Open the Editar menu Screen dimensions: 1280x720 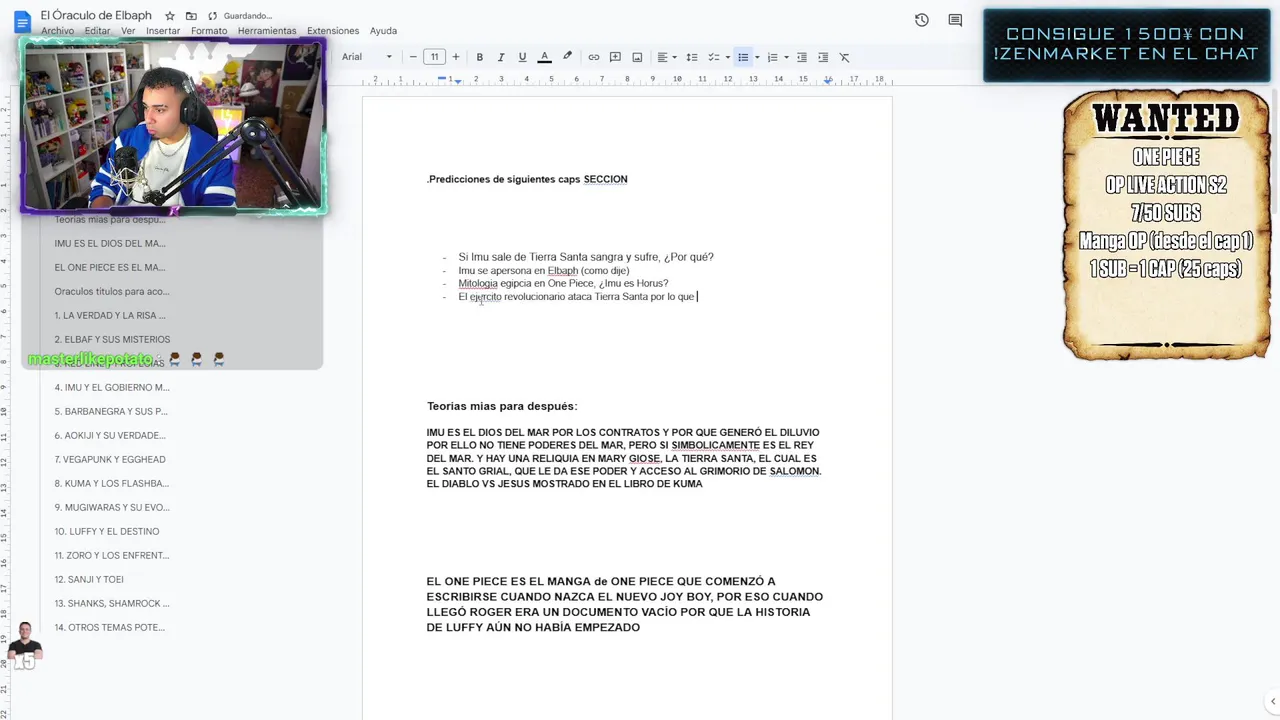tap(98, 31)
